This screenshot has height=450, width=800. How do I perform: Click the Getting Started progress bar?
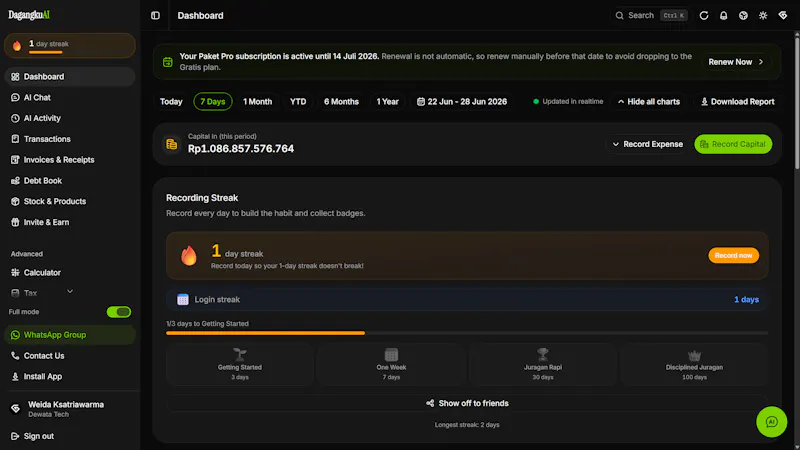pyautogui.click(x=467, y=333)
